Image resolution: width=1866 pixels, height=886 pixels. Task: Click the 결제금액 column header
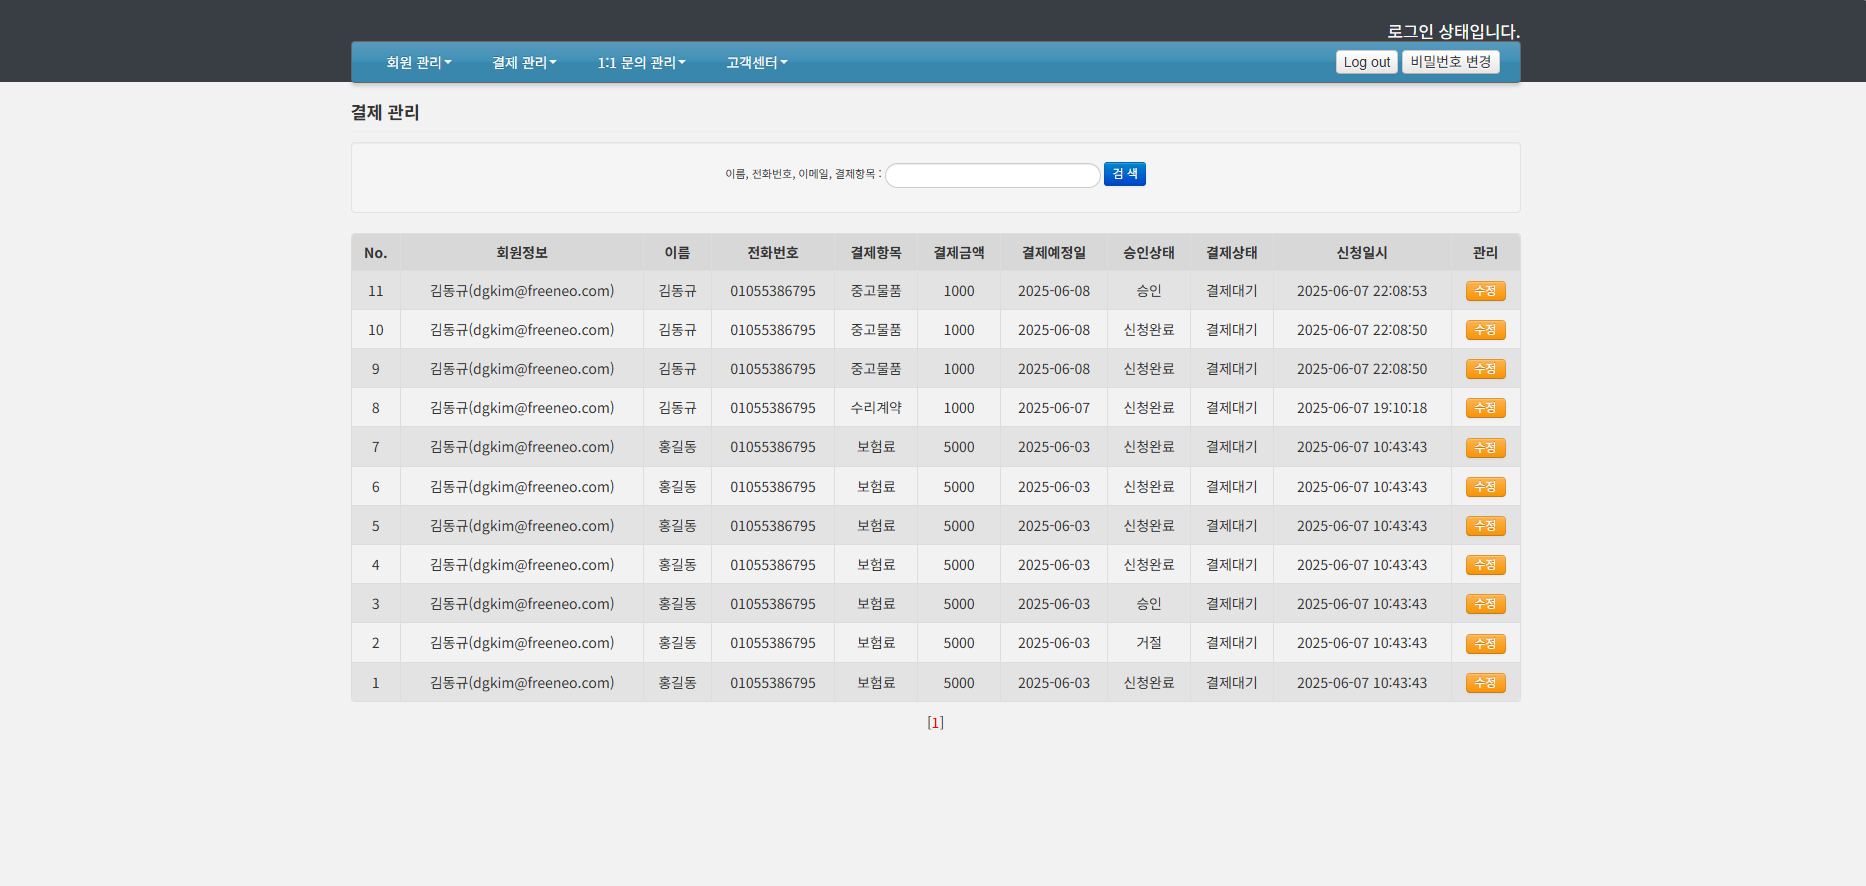tap(959, 253)
